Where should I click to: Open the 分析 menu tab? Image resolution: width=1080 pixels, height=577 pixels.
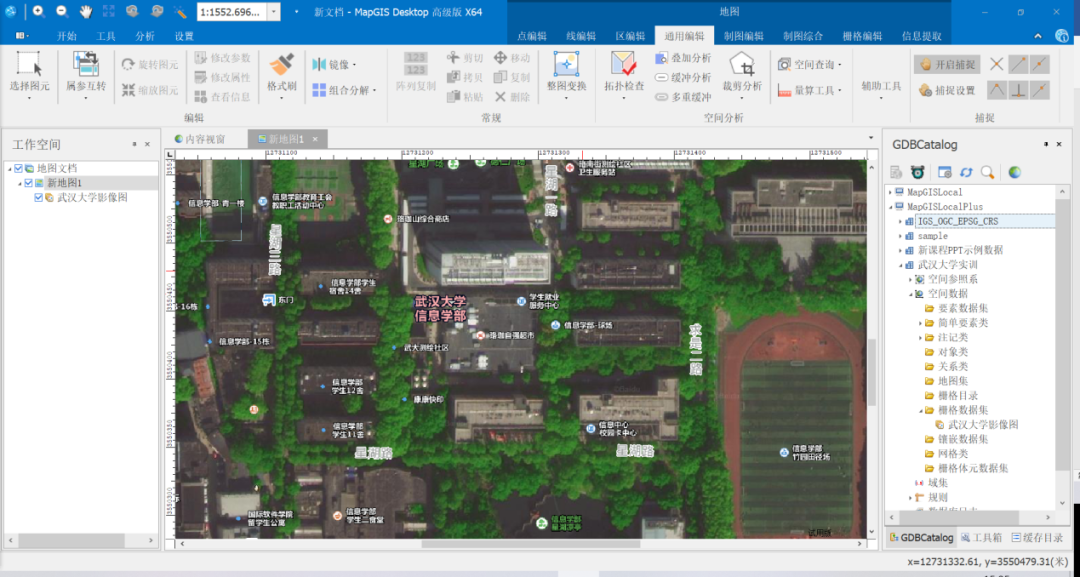[x=145, y=36]
